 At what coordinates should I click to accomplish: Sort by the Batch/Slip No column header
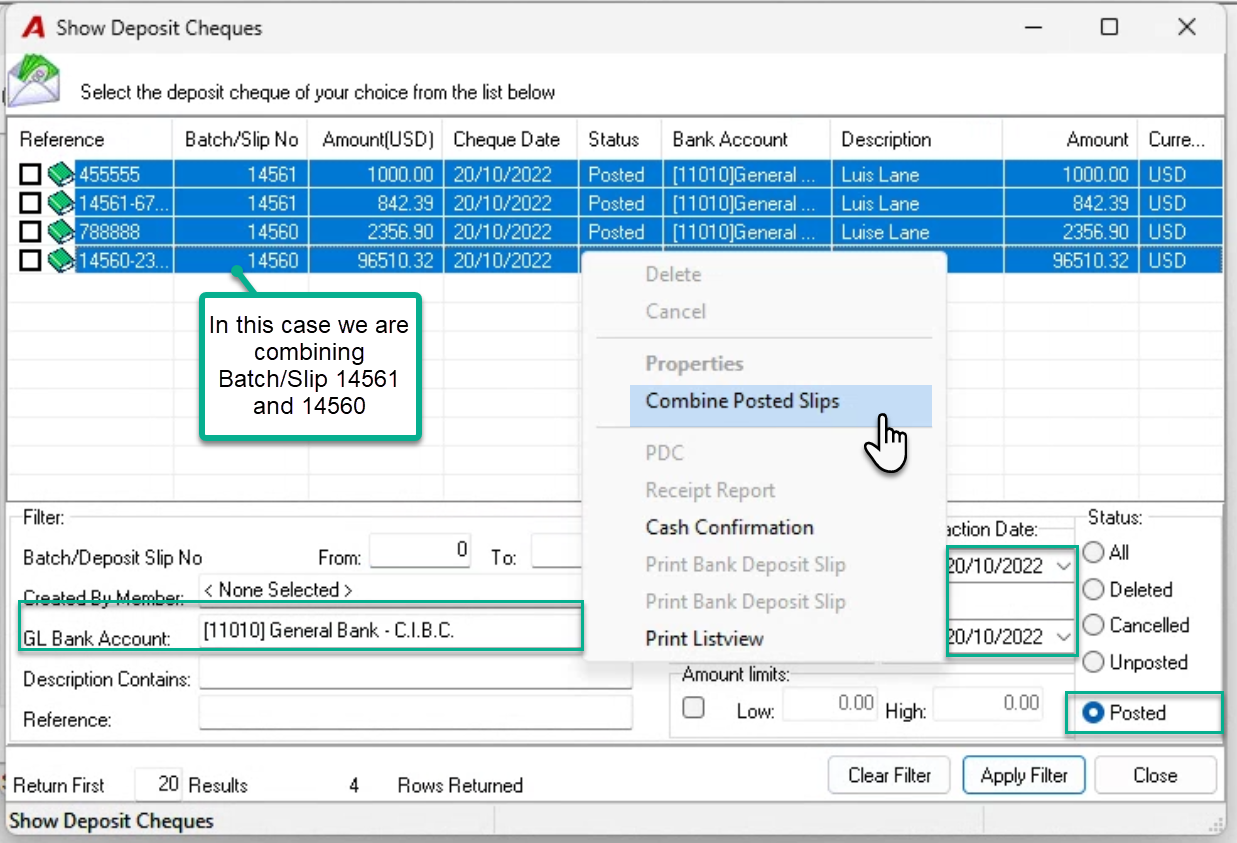(x=241, y=140)
